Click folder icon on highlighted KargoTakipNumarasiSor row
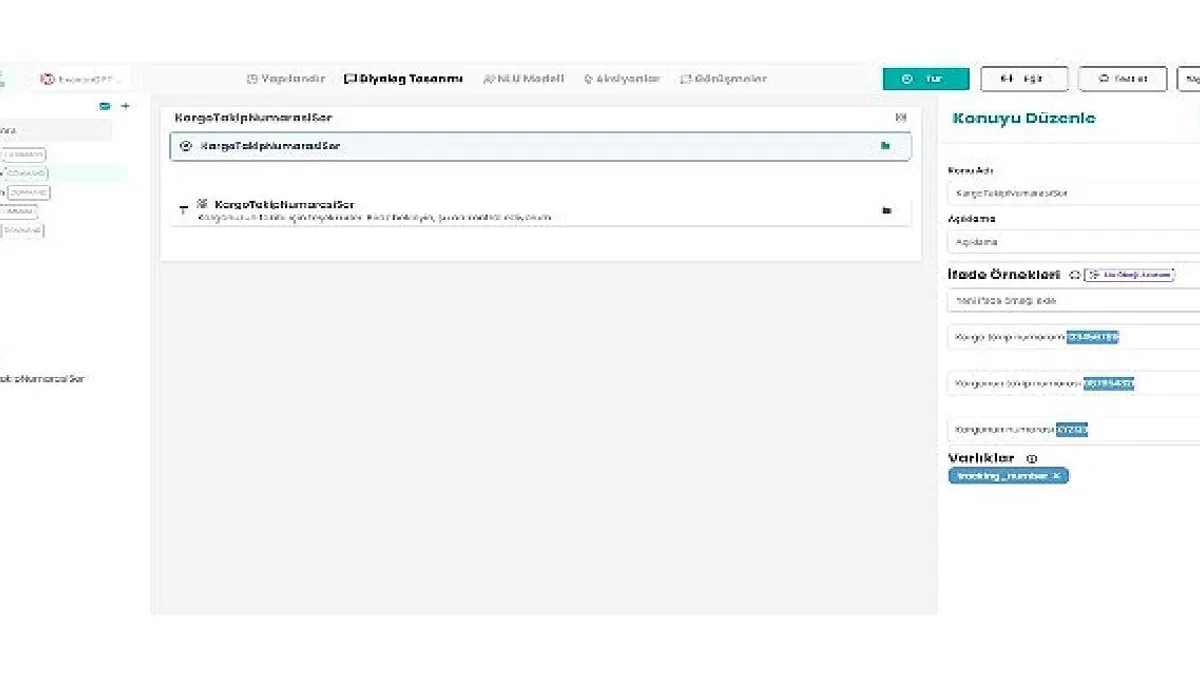Screen dimensions: 1200x675 point(885,146)
